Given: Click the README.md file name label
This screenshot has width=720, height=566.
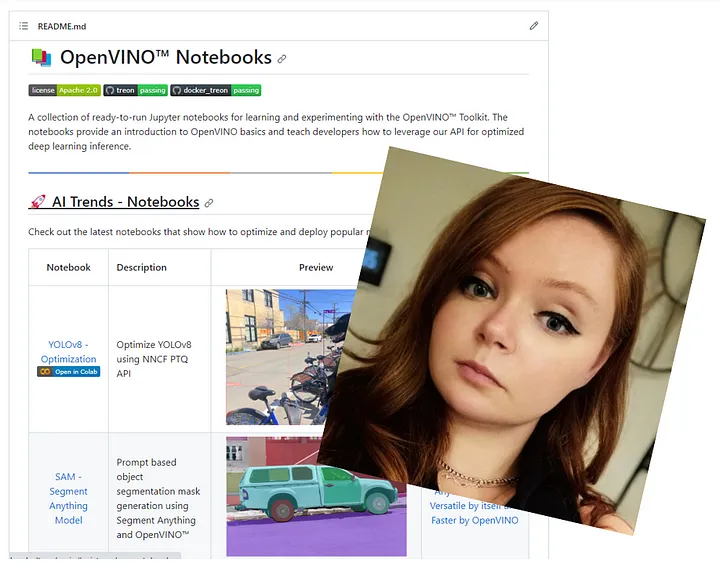Looking at the screenshot, I should coord(61,25).
